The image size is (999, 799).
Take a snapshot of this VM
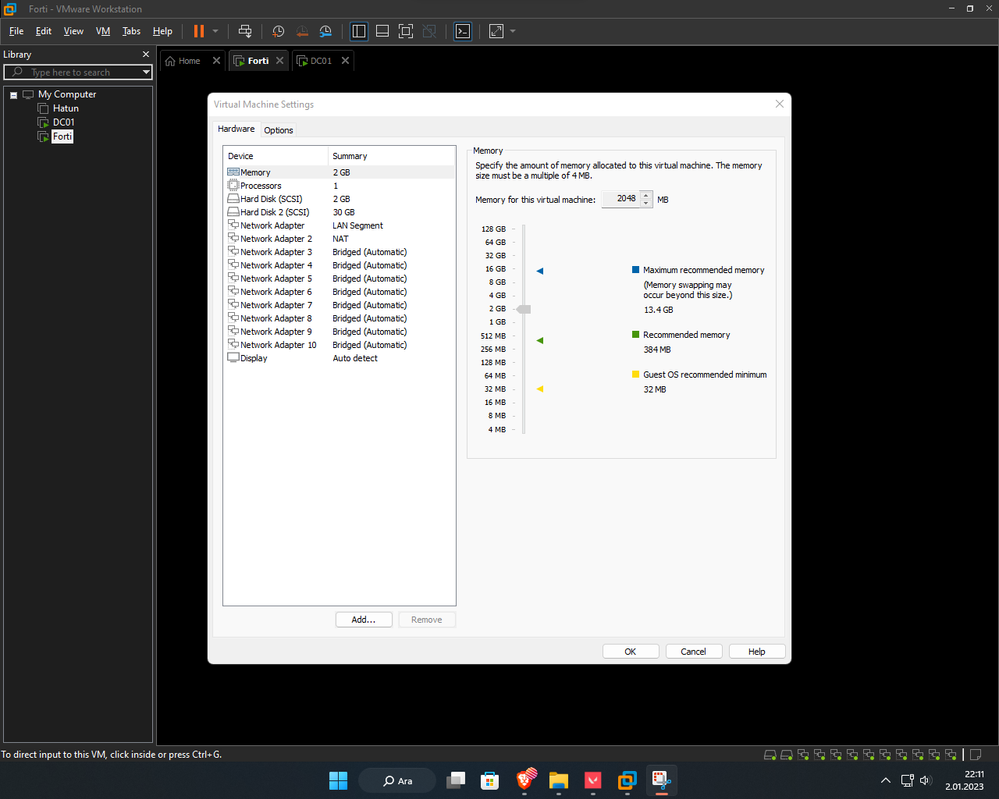[x=279, y=31]
